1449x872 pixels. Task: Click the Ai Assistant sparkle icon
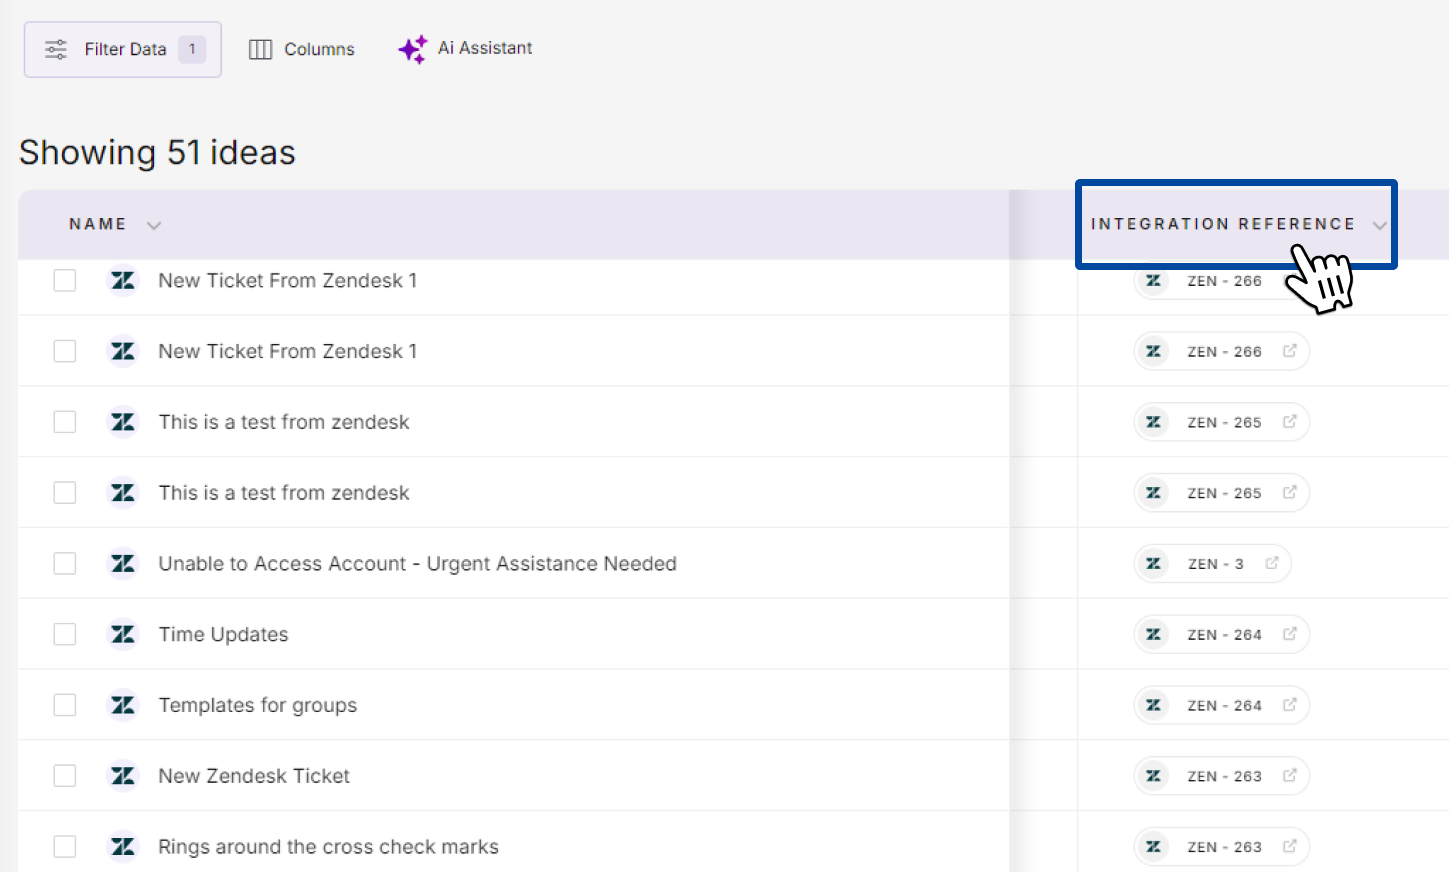(411, 48)
